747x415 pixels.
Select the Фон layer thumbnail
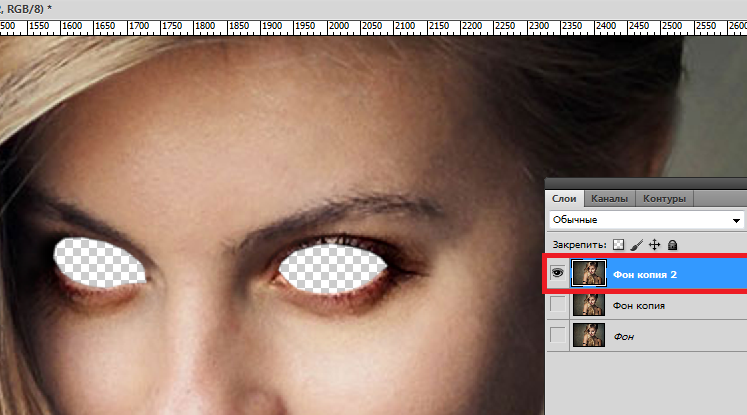point(589,335)
